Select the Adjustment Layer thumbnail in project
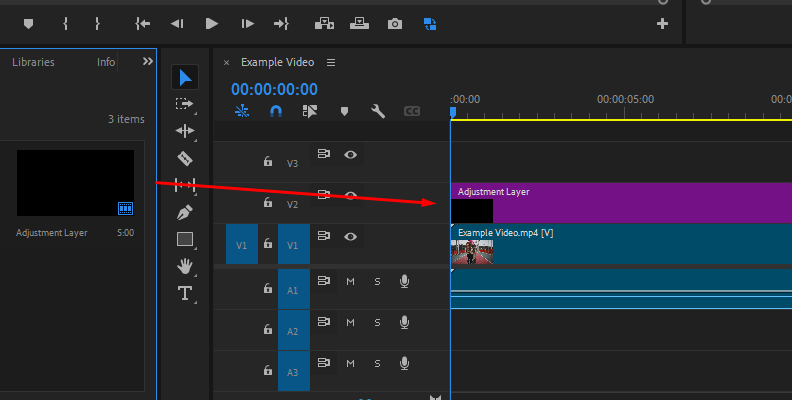 click(75, 183)
